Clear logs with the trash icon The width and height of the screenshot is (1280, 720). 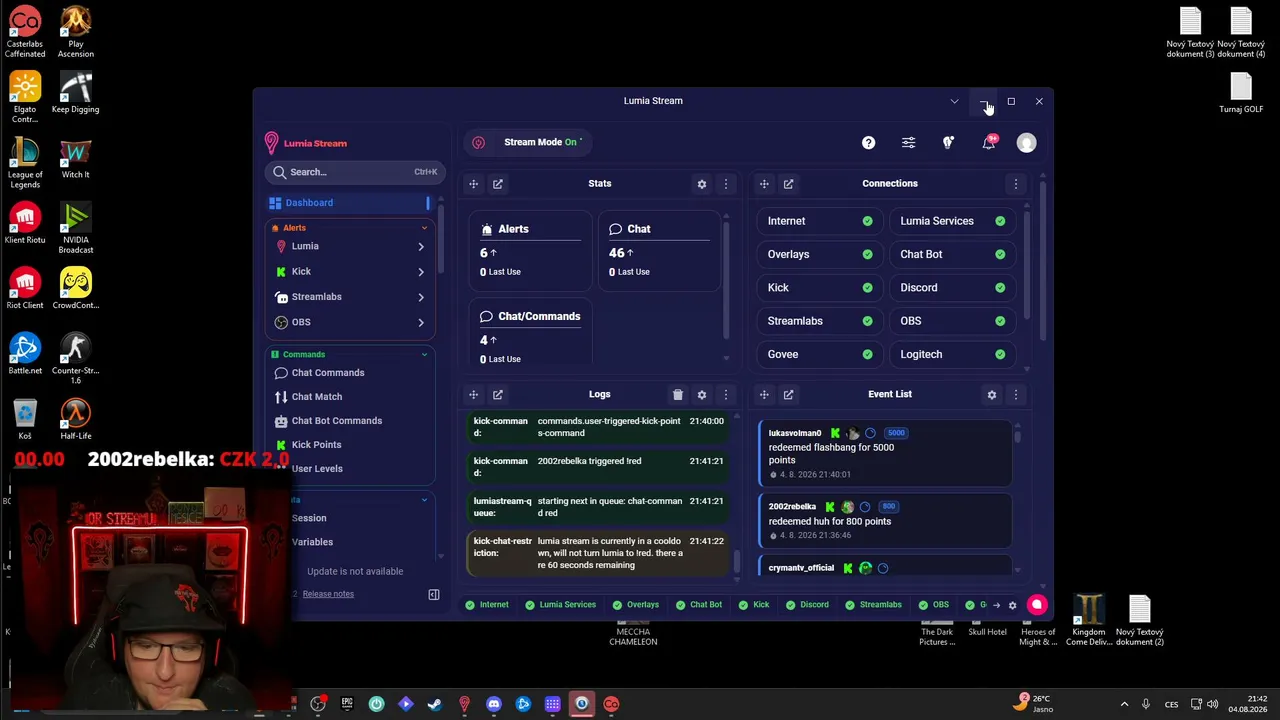(677, 395)
